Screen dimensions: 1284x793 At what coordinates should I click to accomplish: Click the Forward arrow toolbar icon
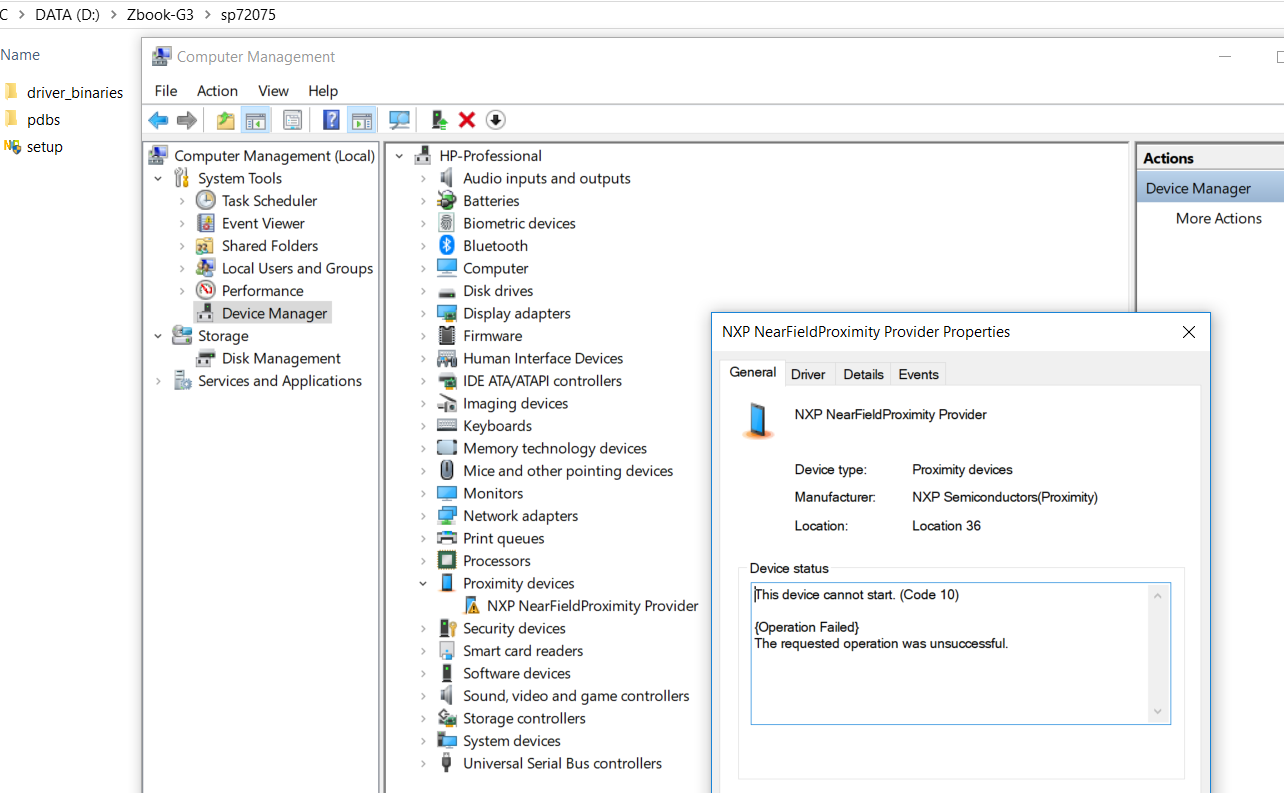point(187,120)
